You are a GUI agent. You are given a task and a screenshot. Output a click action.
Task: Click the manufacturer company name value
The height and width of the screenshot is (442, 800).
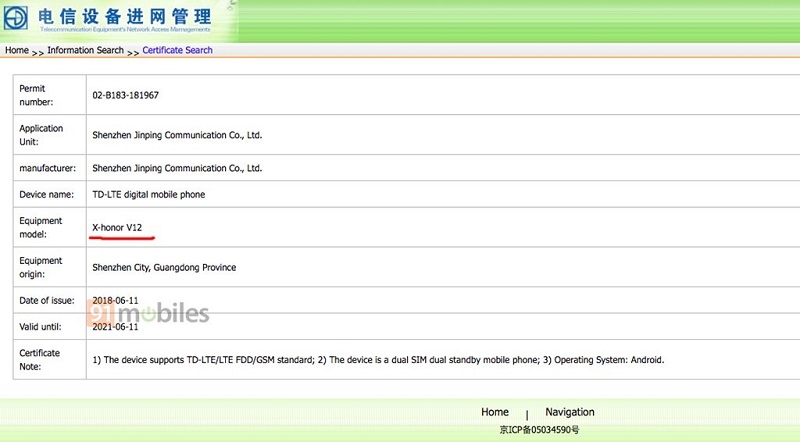176,168
